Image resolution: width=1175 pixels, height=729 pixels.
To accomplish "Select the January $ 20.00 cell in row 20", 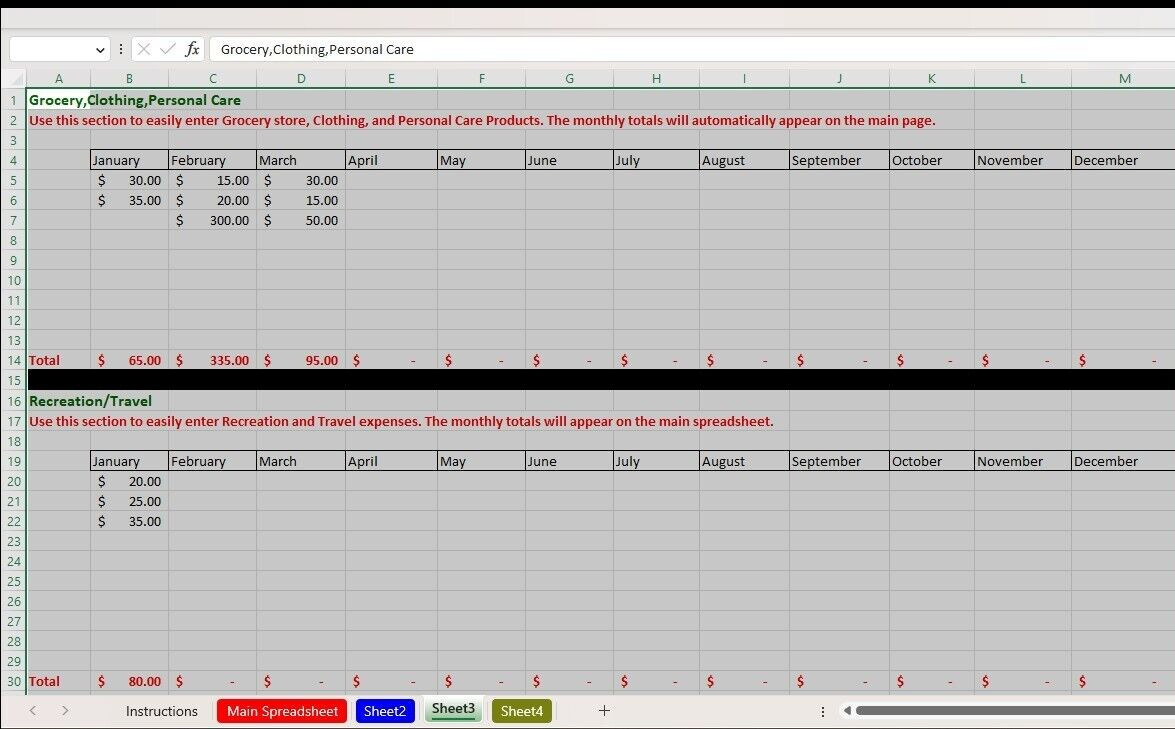I will pyautogui.click(x=129, y=482).
